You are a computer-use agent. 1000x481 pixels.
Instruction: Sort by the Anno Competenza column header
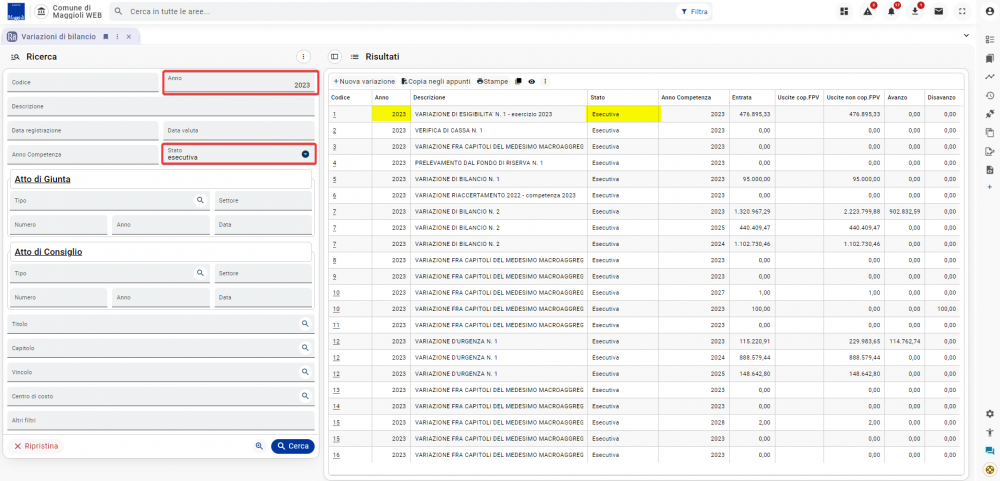(x=686, y=98)
